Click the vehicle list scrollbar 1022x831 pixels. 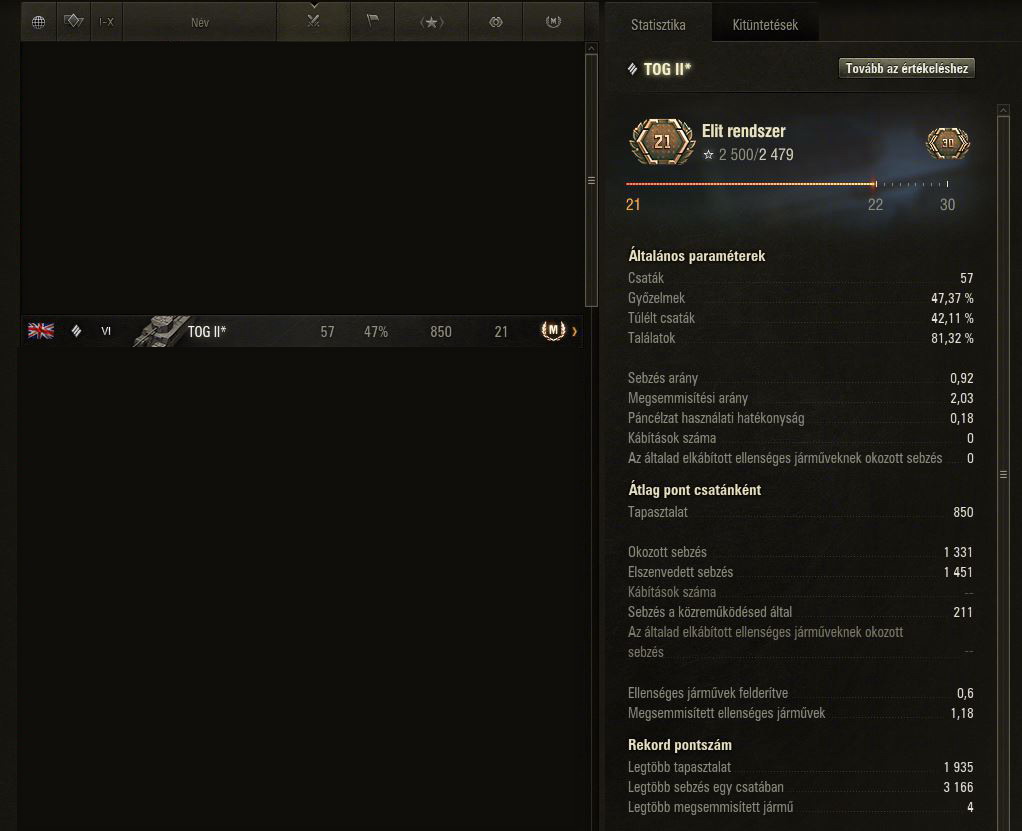point(591,180)
